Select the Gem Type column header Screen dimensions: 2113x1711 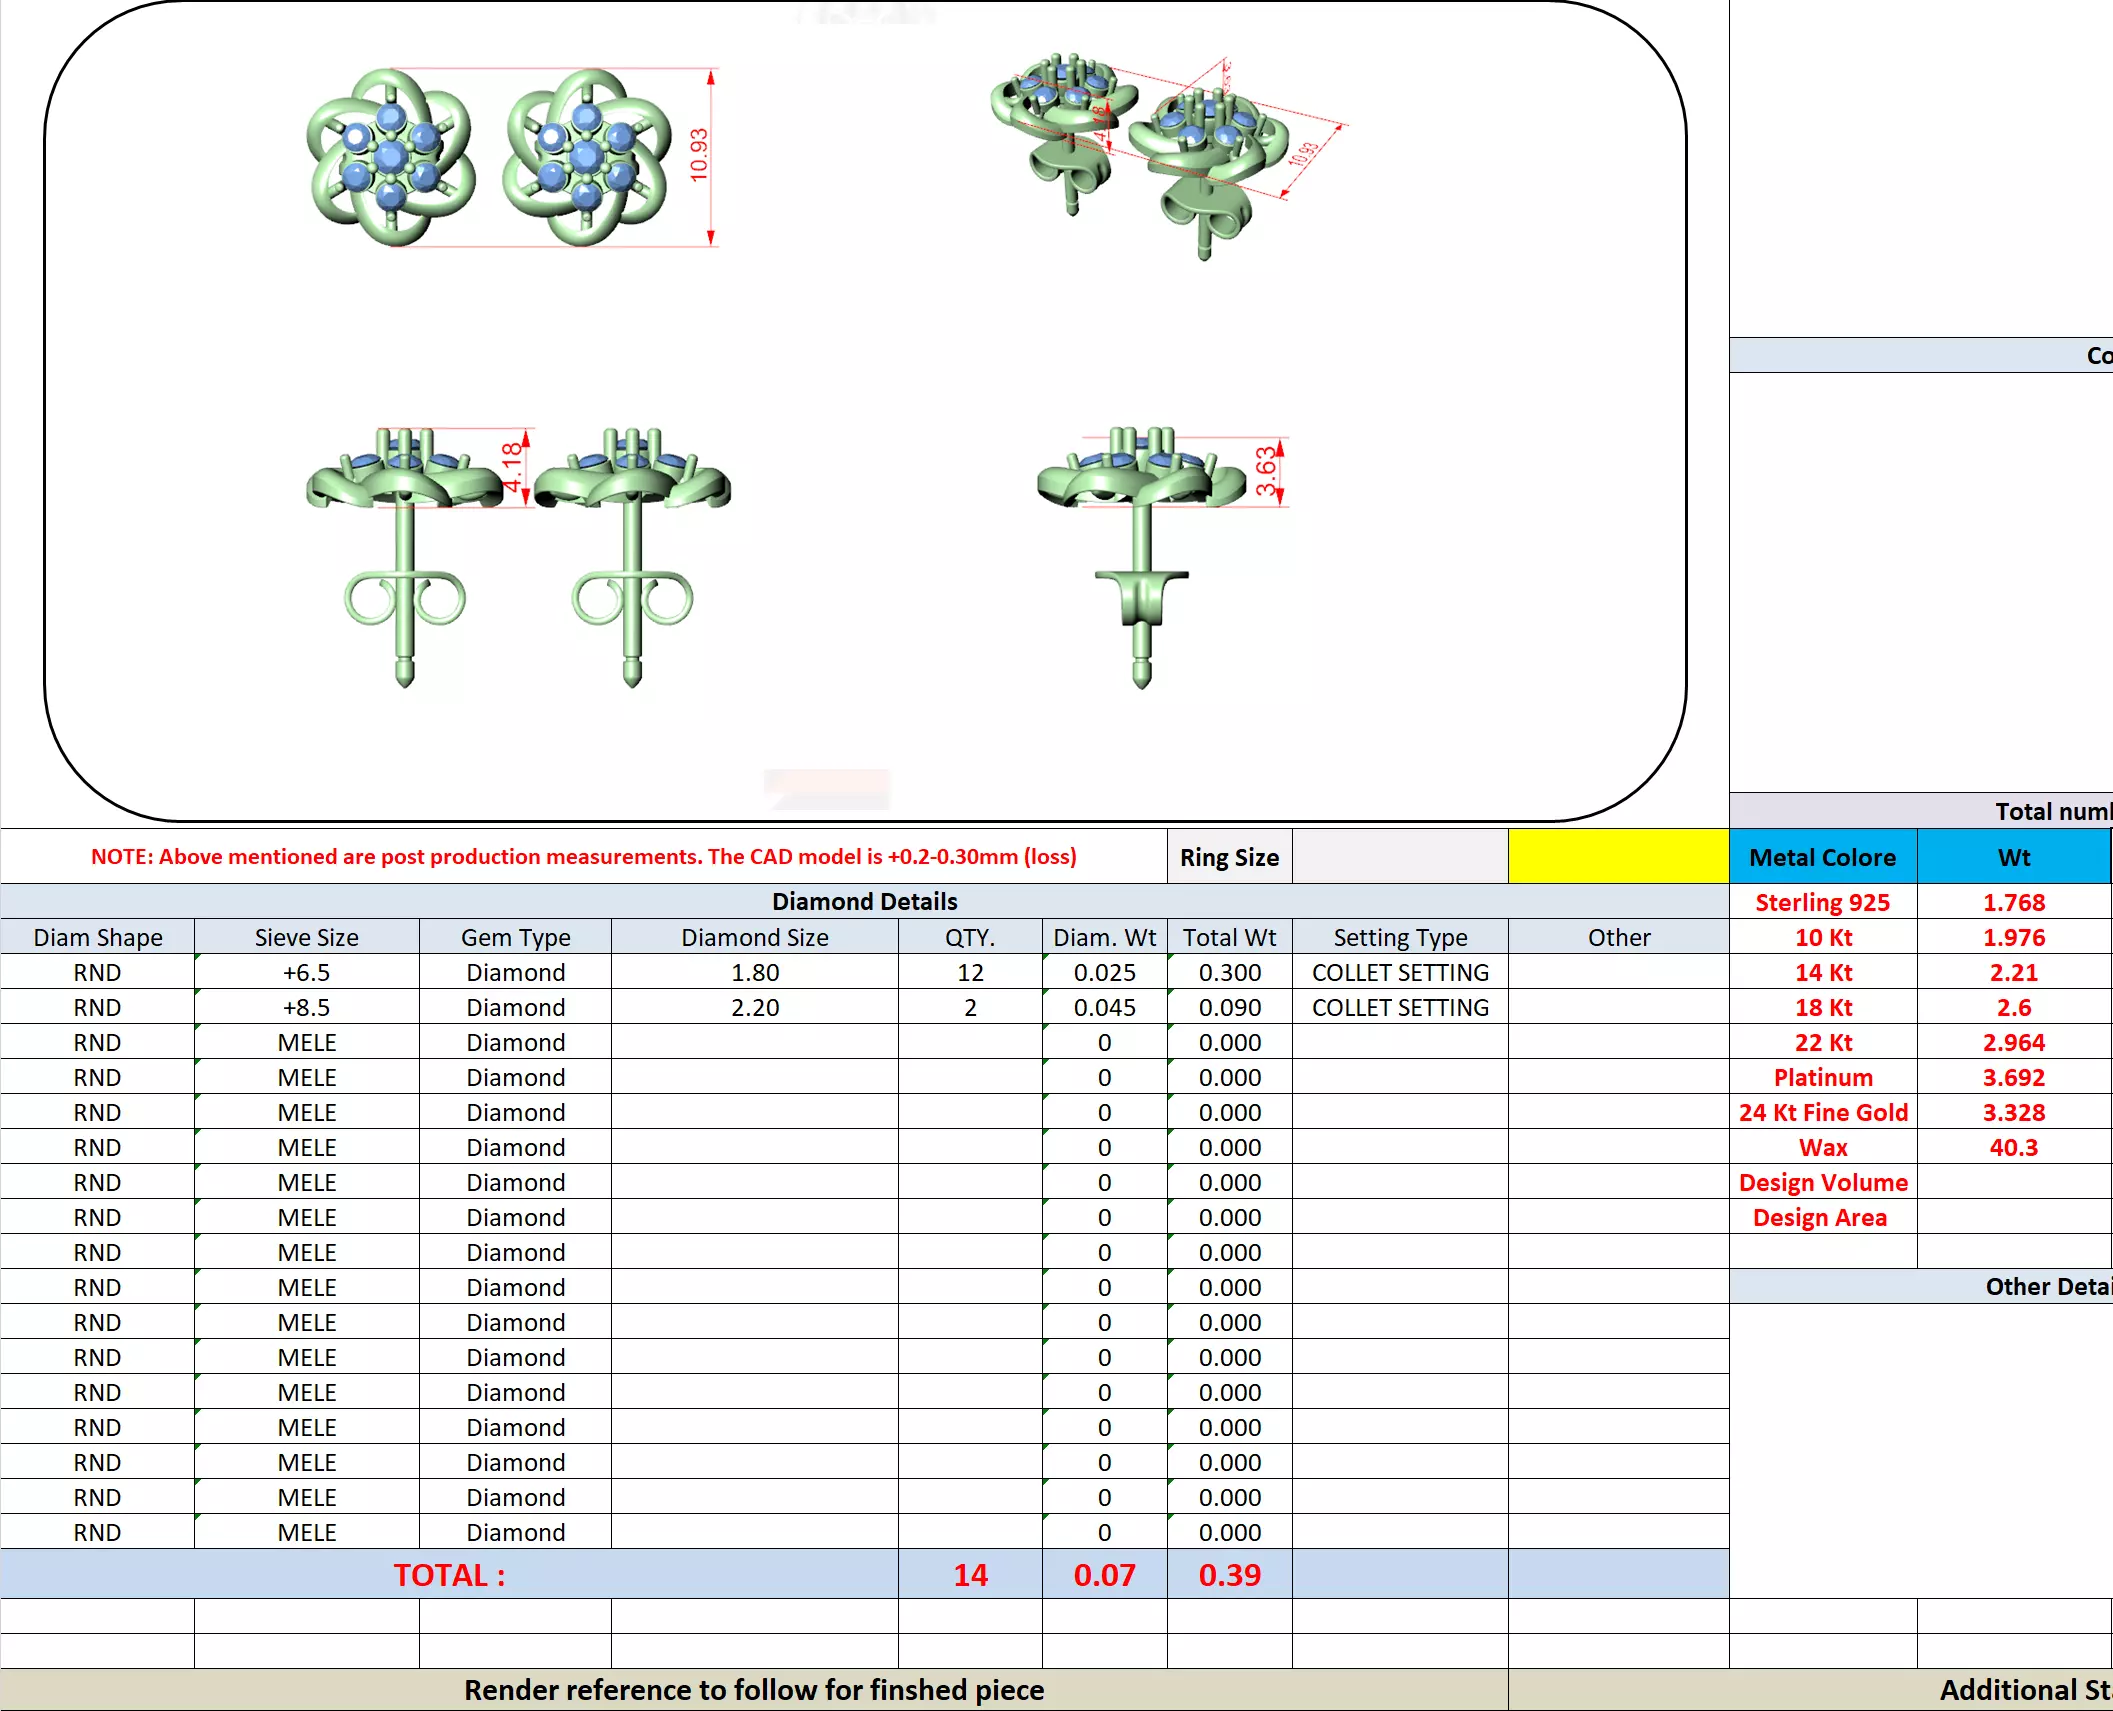[x=515, y=937]
